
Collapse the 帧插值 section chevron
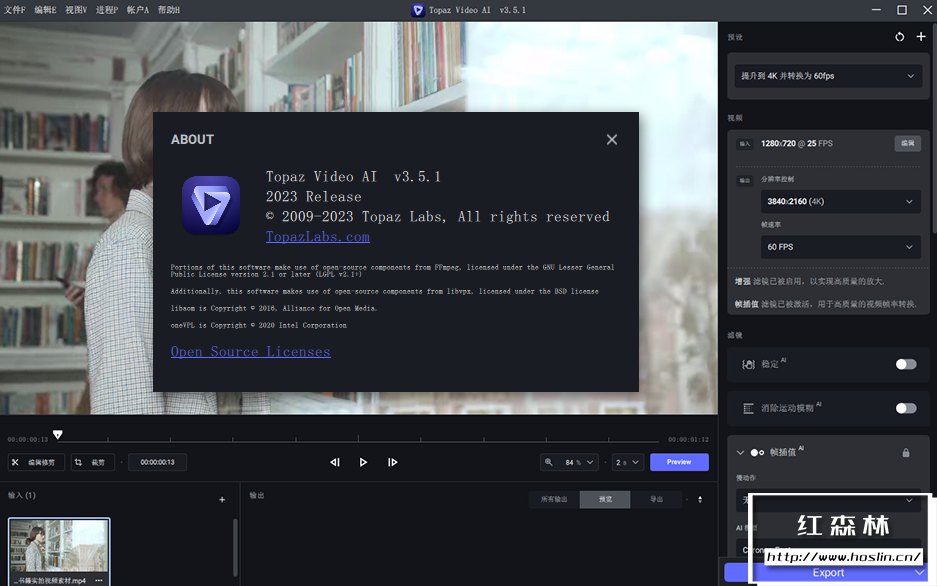point(740,453)
